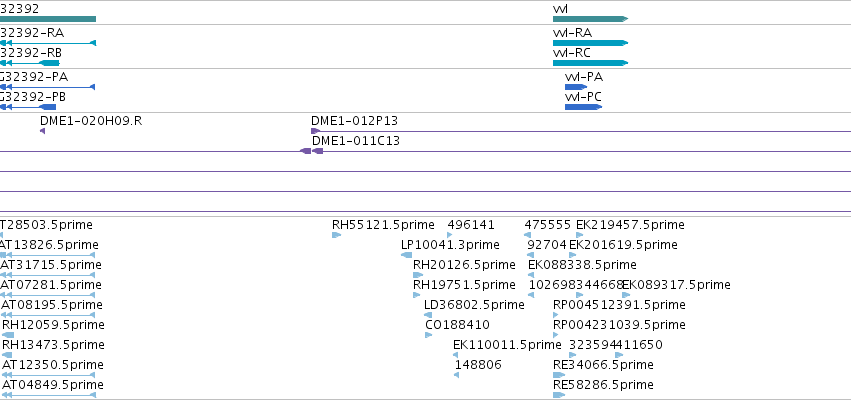Click the EK110011.5prime label
Screen dimensions: 851x400
click(507, 345)
